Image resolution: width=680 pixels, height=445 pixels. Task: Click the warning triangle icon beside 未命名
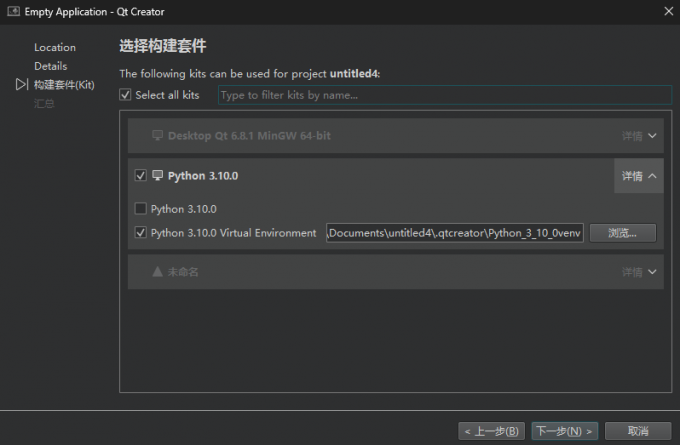point(157,271)
